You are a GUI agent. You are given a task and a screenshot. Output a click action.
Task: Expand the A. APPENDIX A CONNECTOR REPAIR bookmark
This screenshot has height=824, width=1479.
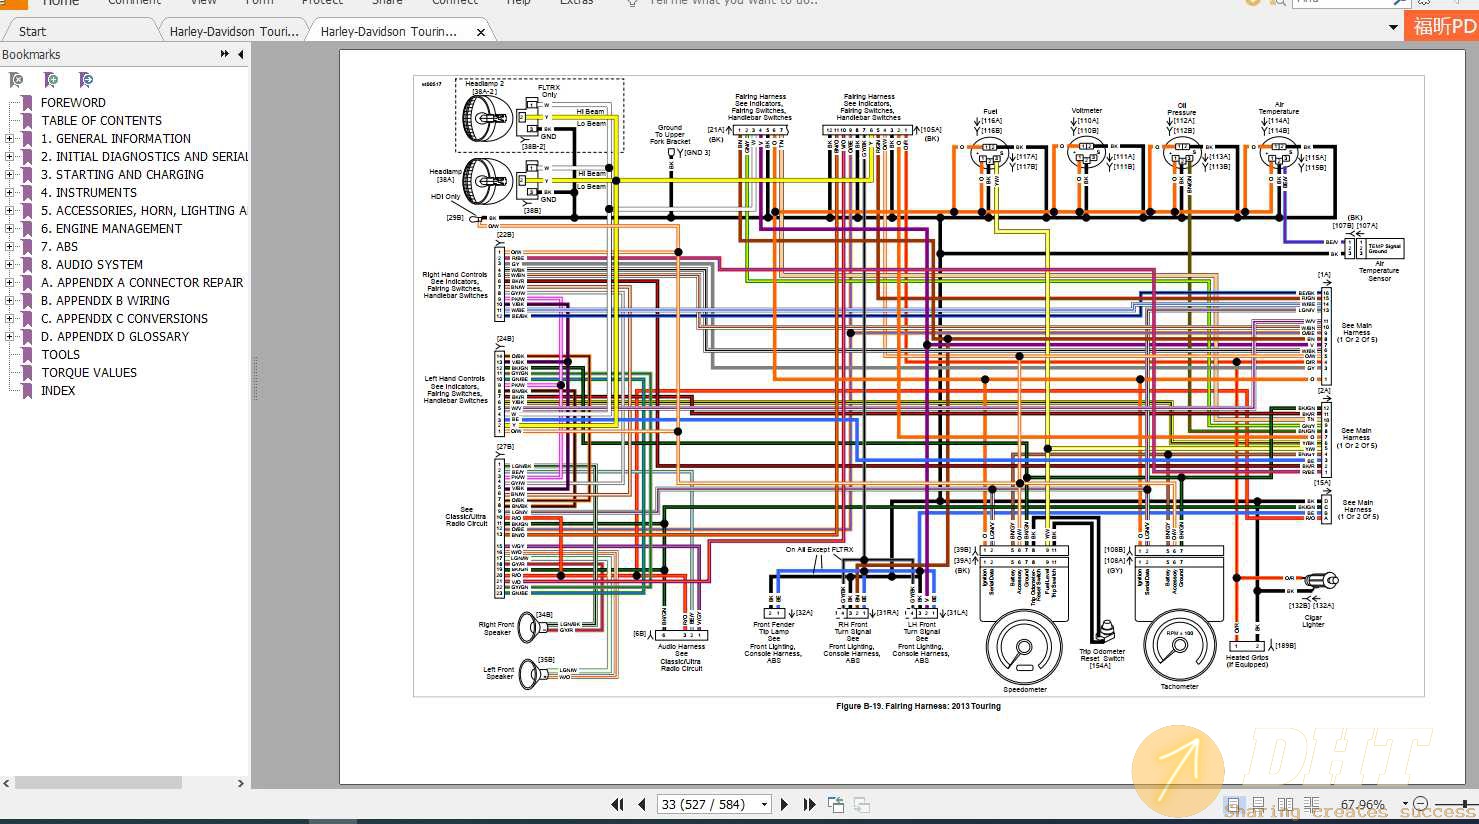point(10,283)
